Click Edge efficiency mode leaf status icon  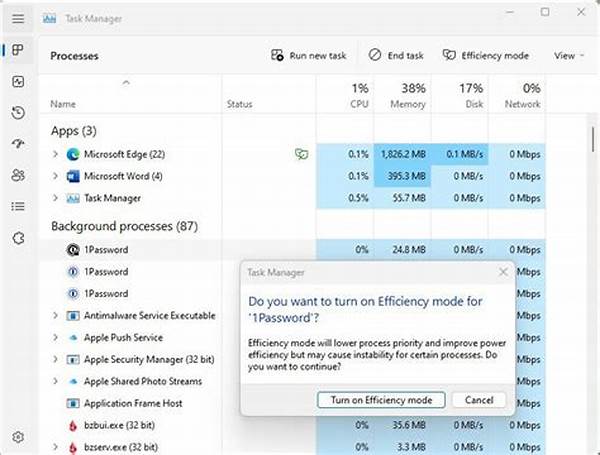302,154
